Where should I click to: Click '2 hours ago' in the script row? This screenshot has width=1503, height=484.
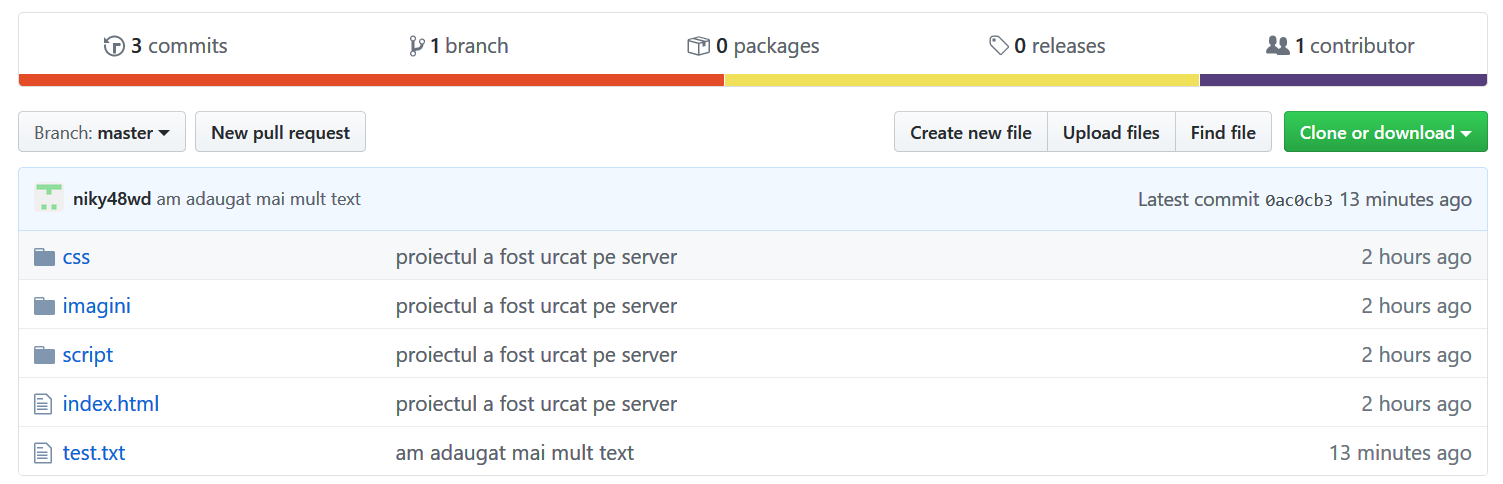pos(1416,355)
